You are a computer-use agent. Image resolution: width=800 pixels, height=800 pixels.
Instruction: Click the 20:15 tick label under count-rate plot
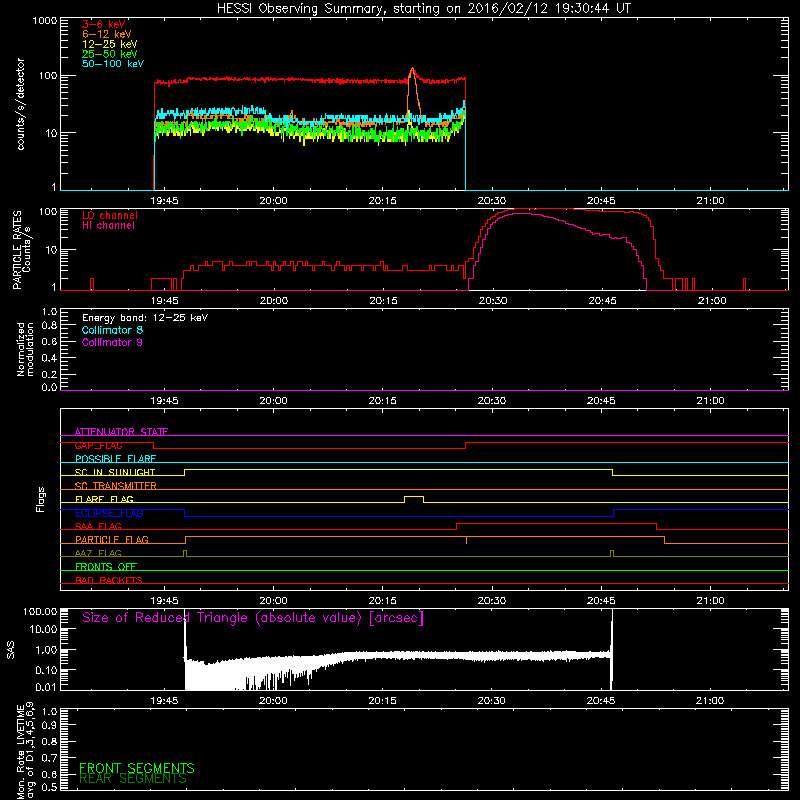tap(382, 201)
